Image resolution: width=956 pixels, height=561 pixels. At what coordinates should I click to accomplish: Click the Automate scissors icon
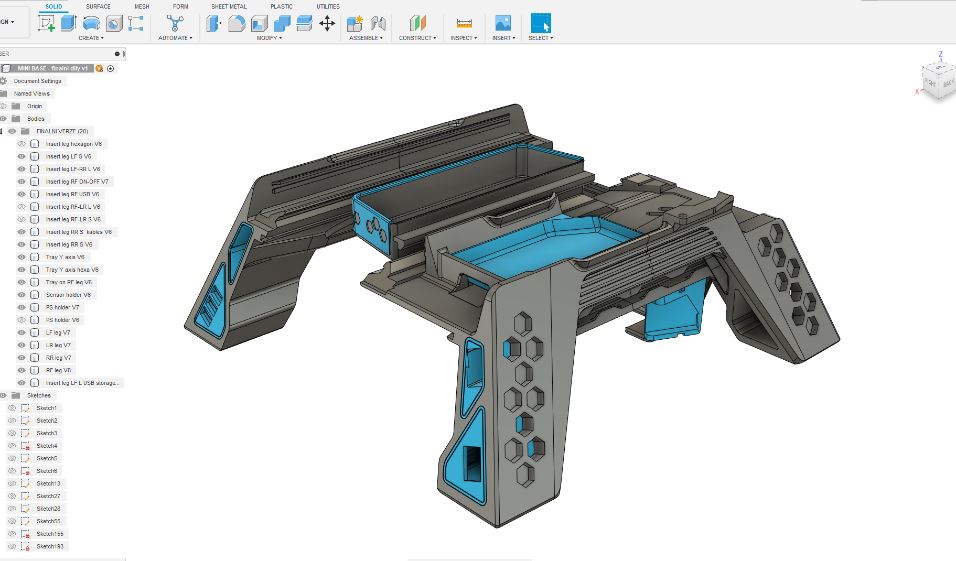coord(175,24)
